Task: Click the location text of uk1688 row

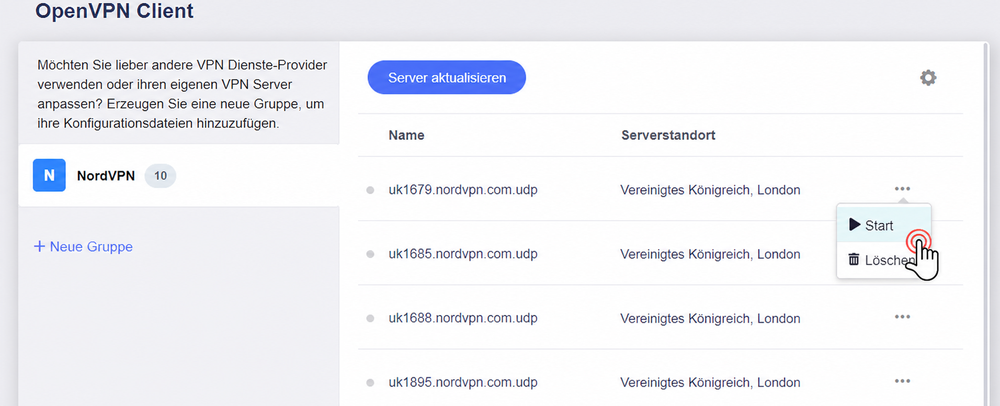Action: click(x=710, y=318)
